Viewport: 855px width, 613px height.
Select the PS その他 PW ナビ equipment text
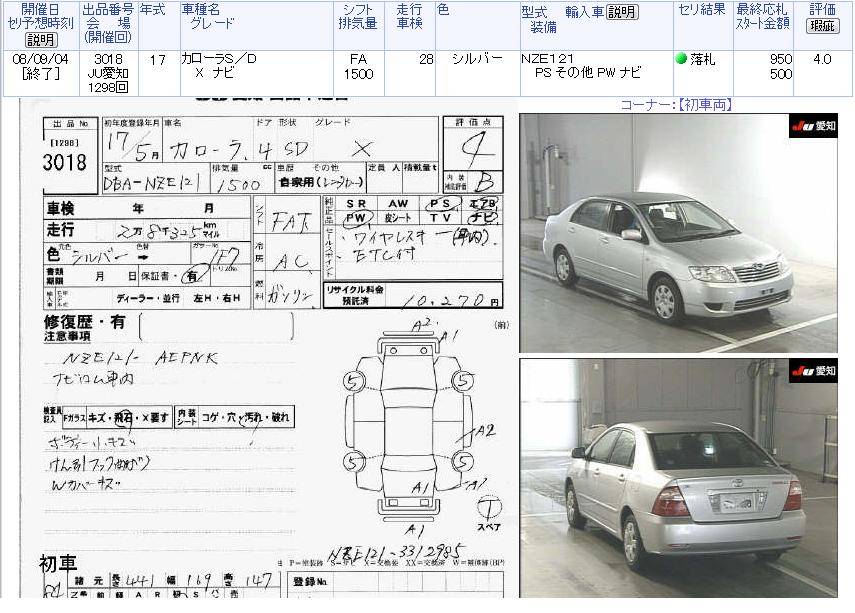pyautogui.click(x=588, y=73)
